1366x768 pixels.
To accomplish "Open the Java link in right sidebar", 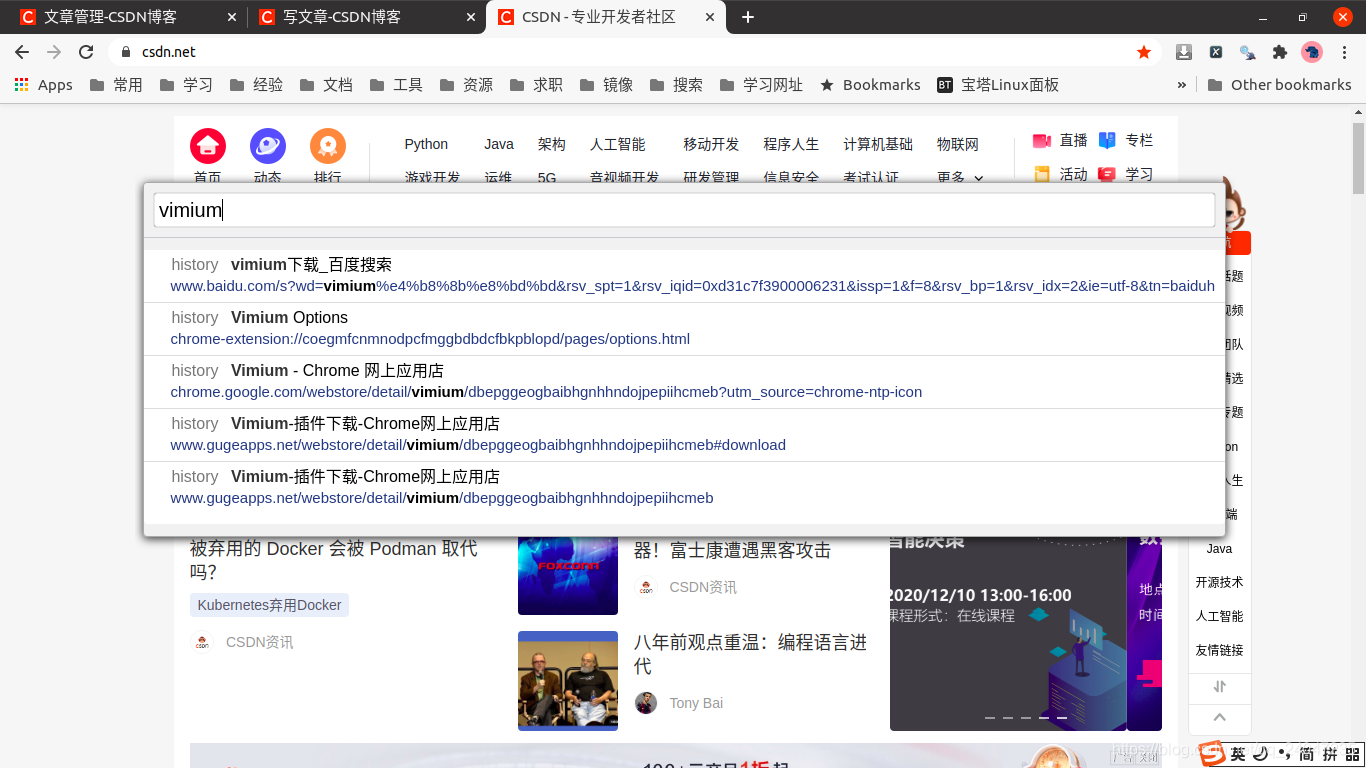I will point(1219,548).
